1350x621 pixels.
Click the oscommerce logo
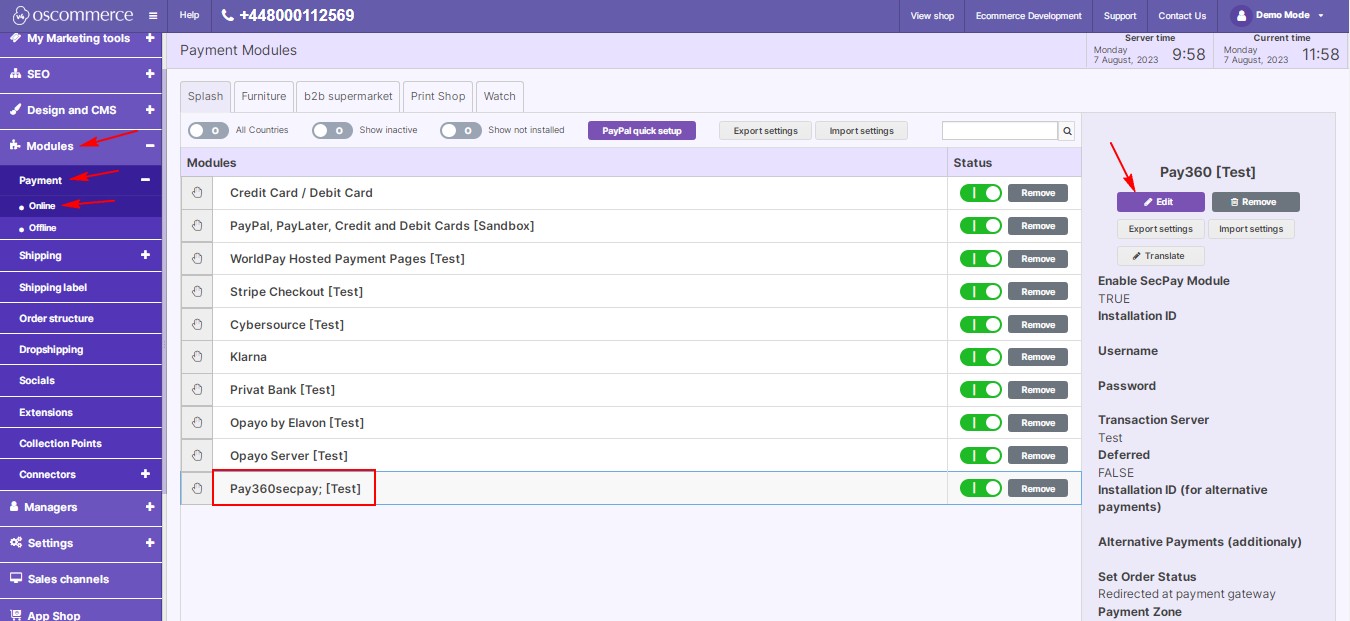[72, 15]
